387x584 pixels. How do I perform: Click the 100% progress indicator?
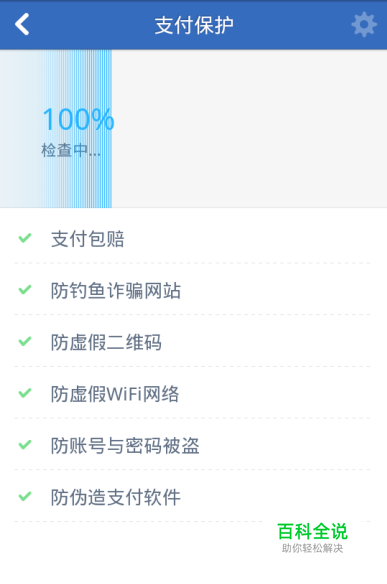click(x=78, y=119)
